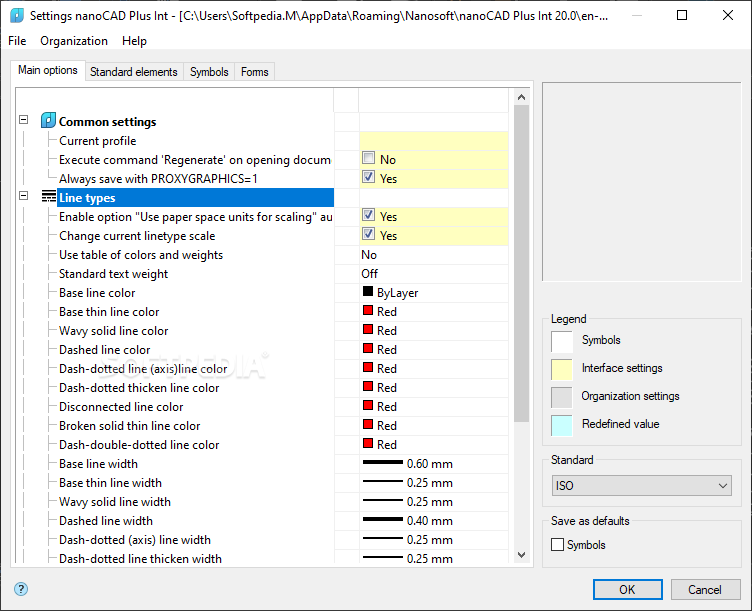The width and height of the screenshot is (752, 611).
Task: Click the Common settings blue icon
Action: [48, 120]
